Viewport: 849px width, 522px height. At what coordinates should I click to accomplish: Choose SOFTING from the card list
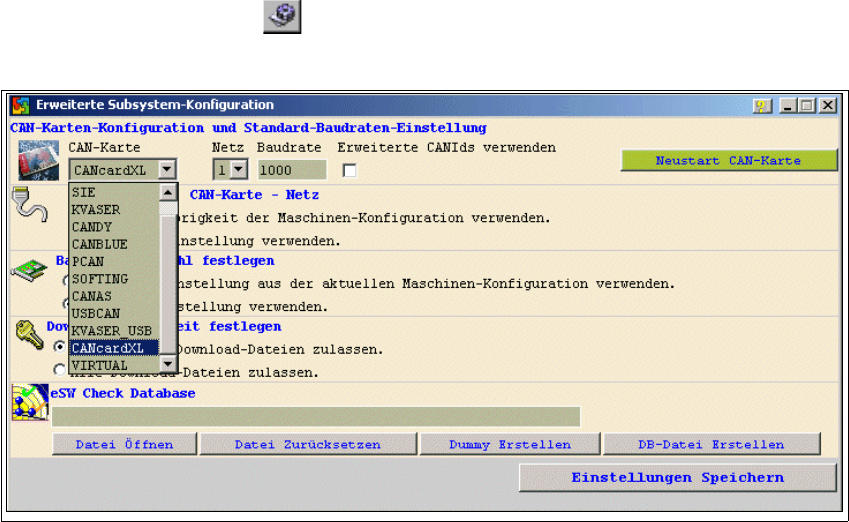(x=114, y=279)
